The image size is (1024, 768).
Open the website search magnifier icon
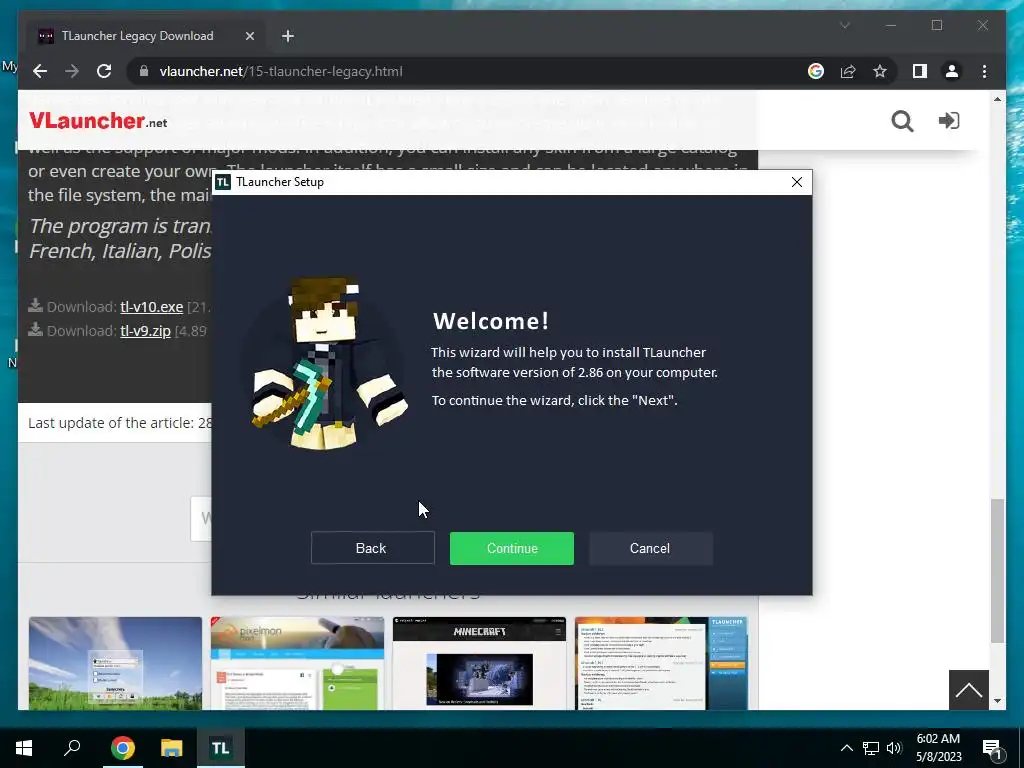(903, 121)
